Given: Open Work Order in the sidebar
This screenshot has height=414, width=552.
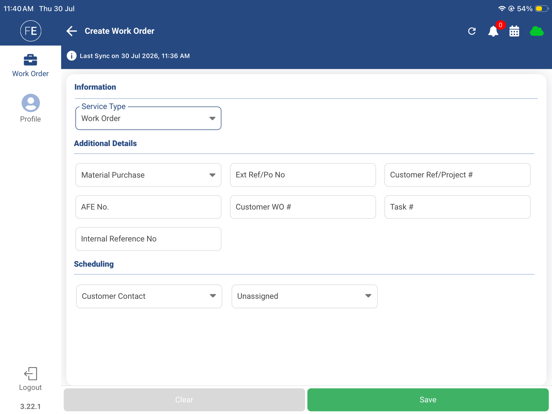Looking at the screenshot, I should tap(30, 65).
